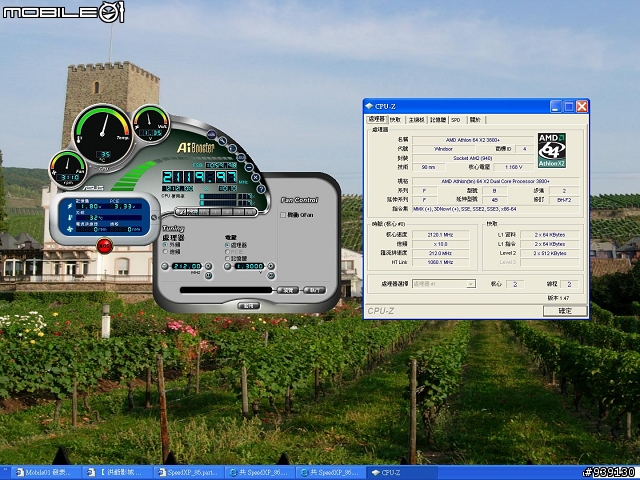This screenshot has width=640, height=480.
Task: Select the 記憶體 voltage radio button
Action: [x=227, y=258]
